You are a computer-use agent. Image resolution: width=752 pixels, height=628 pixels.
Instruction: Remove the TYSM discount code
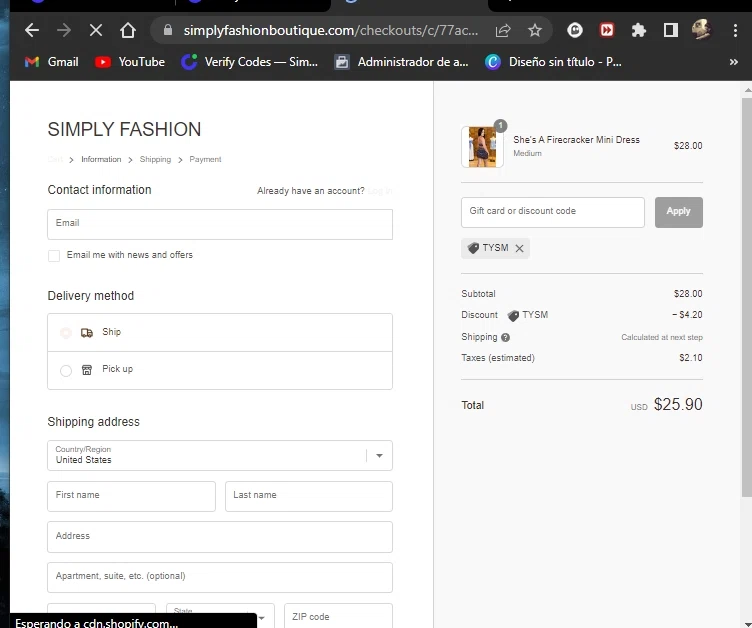point(519,249)
